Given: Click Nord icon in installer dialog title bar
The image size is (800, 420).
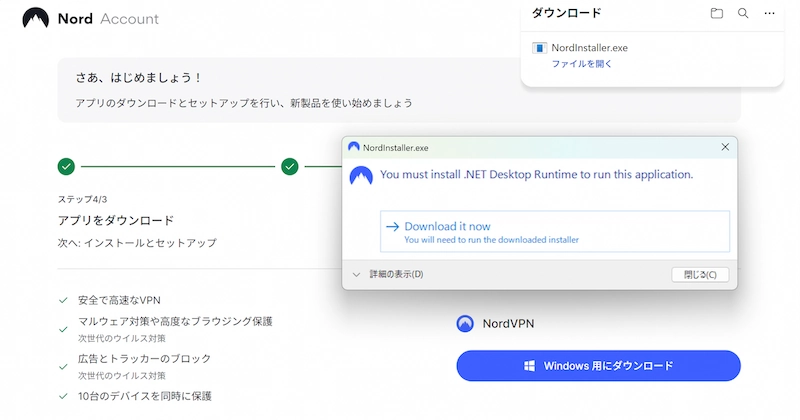Looking at the screenshot, I should point(354,147).
